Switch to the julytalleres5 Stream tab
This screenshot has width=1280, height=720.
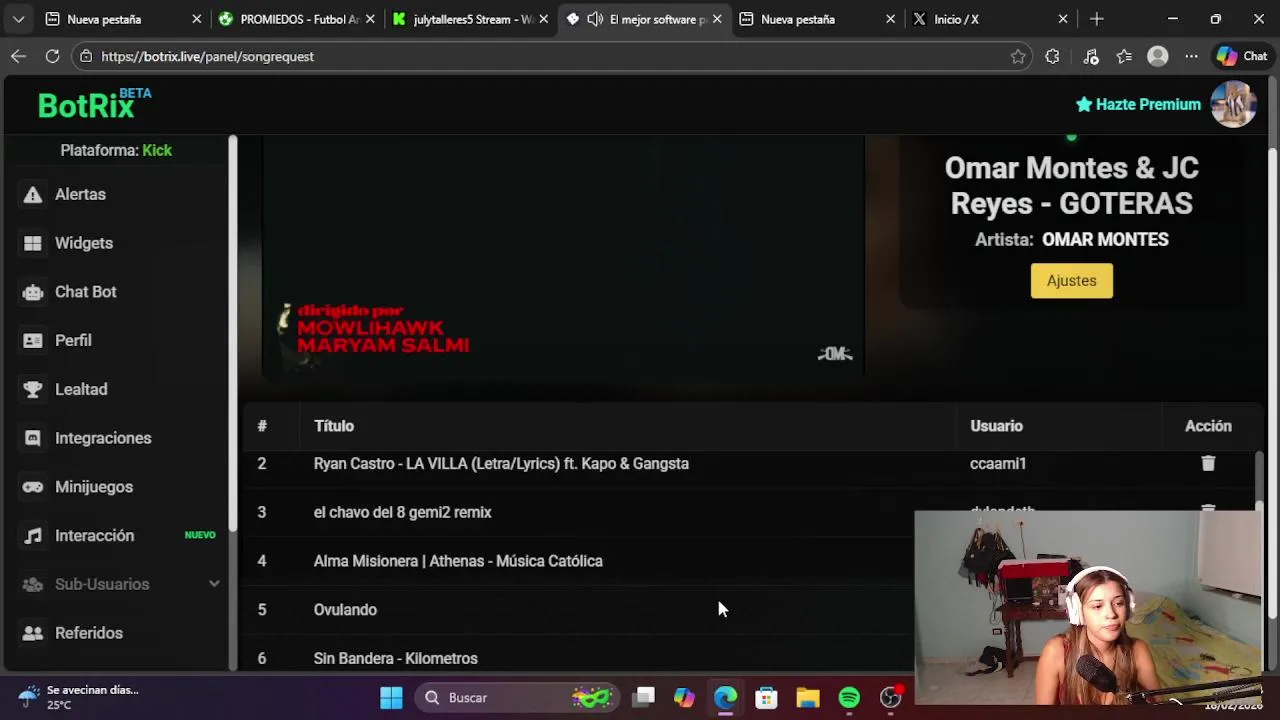(470, 19)
